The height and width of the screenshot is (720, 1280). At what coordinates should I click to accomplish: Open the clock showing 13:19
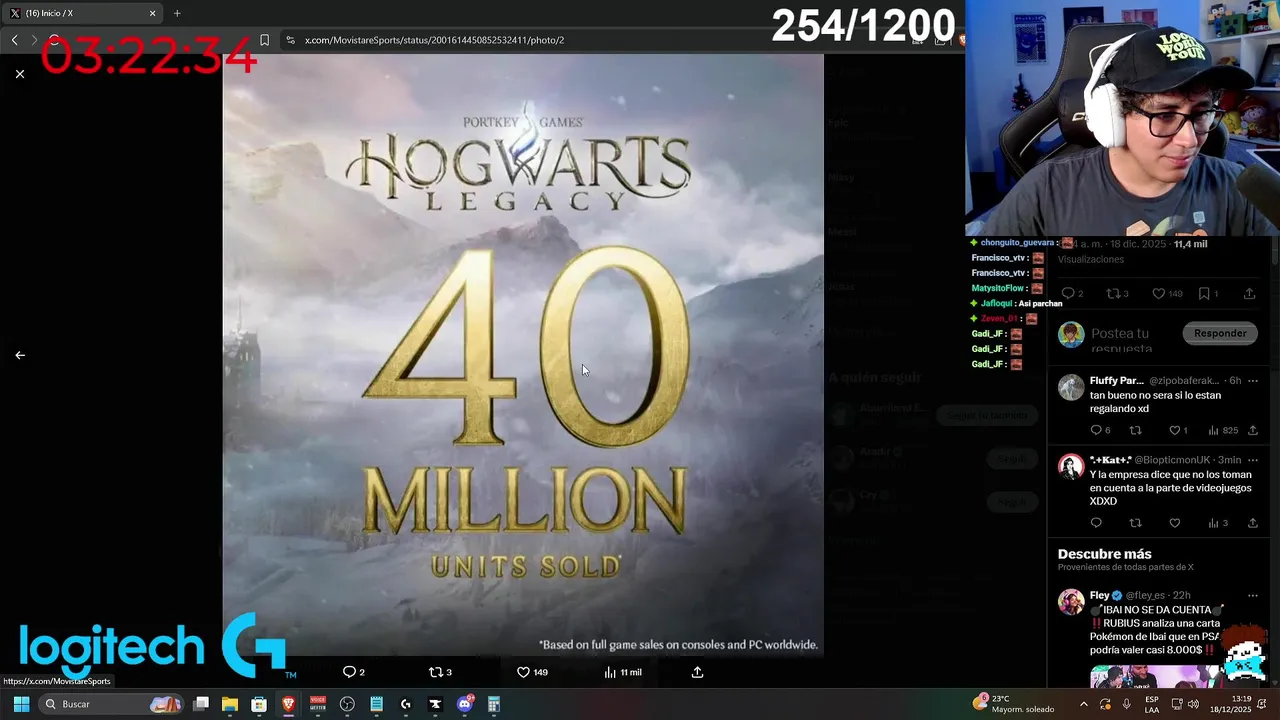pyautogui.click(x=1230, y=704)
